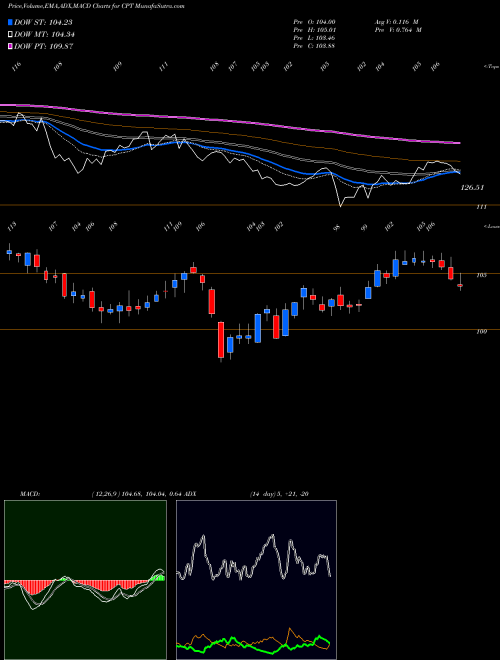Click the ADX '(14 day) 5, +21, -20' text
The height and width of the screenshot is (660, 500).
279,494
